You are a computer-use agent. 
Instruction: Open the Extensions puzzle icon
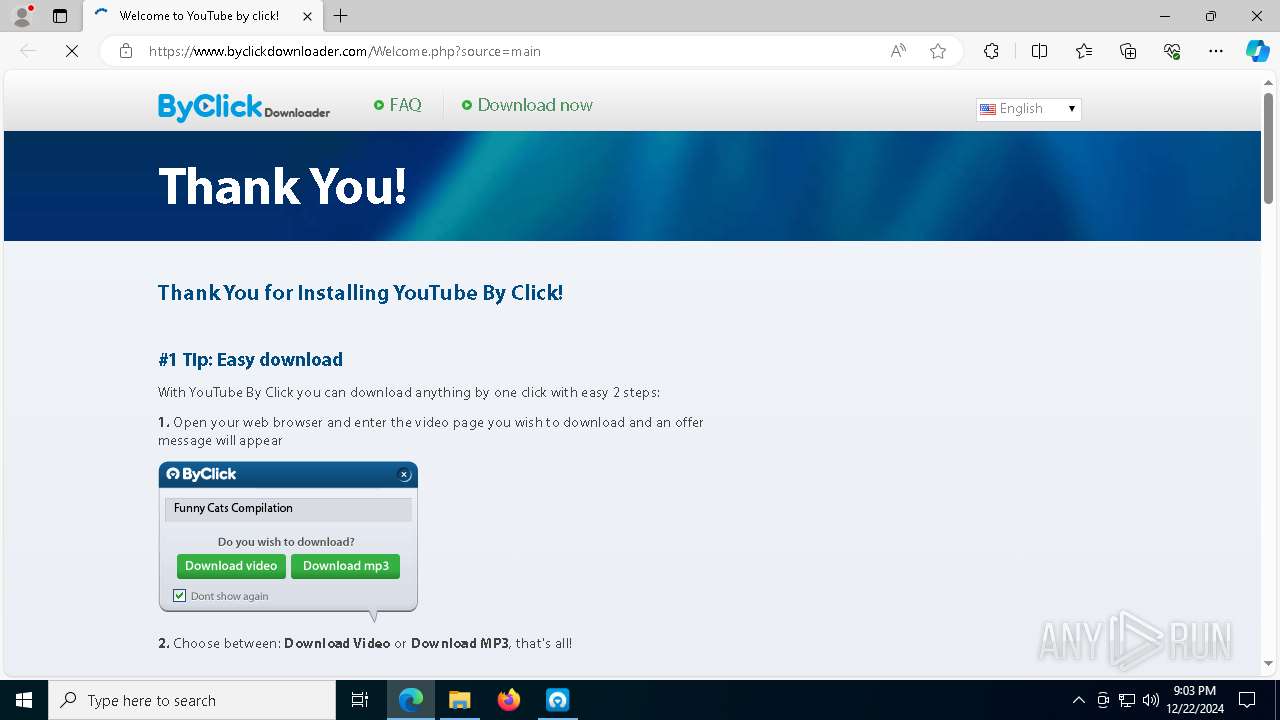pyautogui.click(x=991, y=51)
